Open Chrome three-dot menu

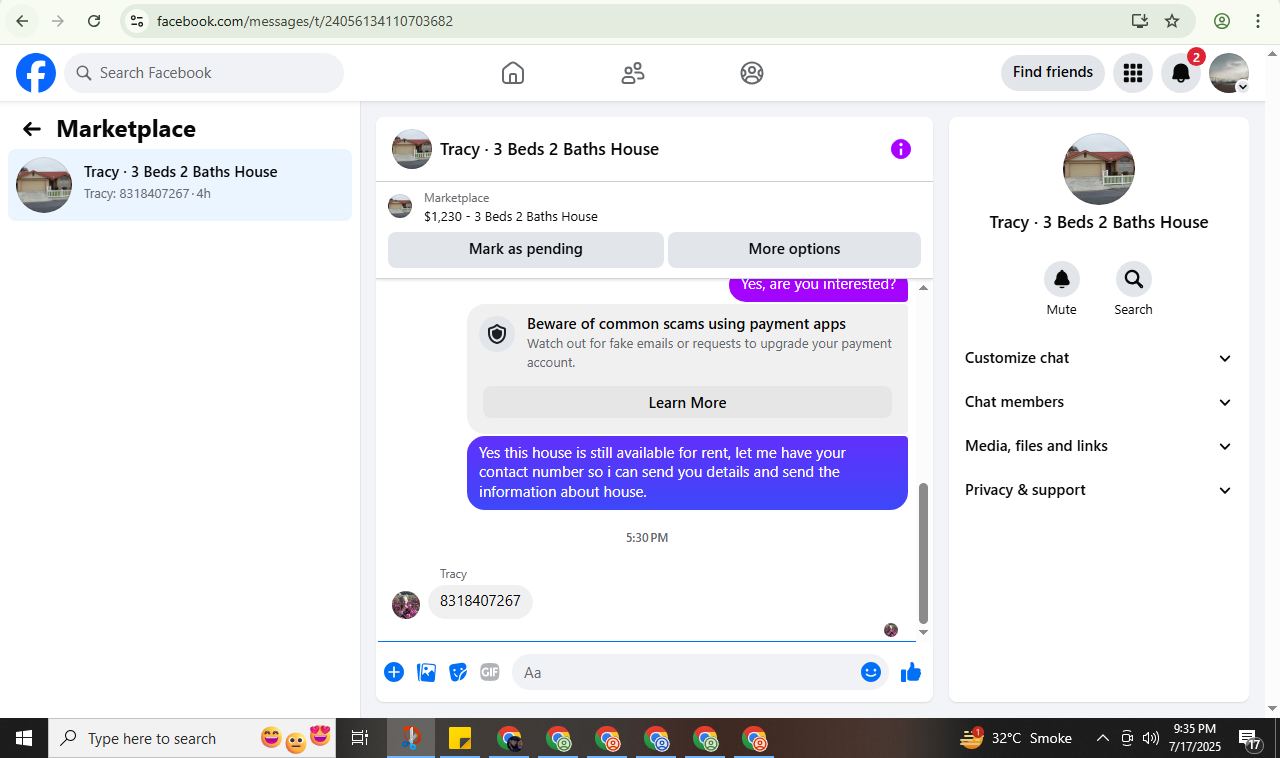[1258, 21]
